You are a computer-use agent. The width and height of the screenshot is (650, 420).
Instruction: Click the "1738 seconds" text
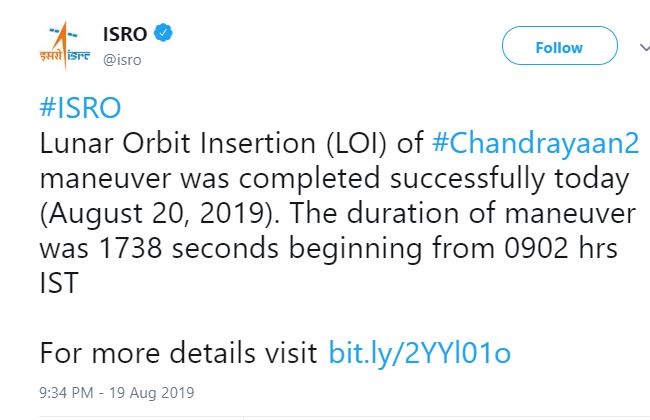[189, 248]
